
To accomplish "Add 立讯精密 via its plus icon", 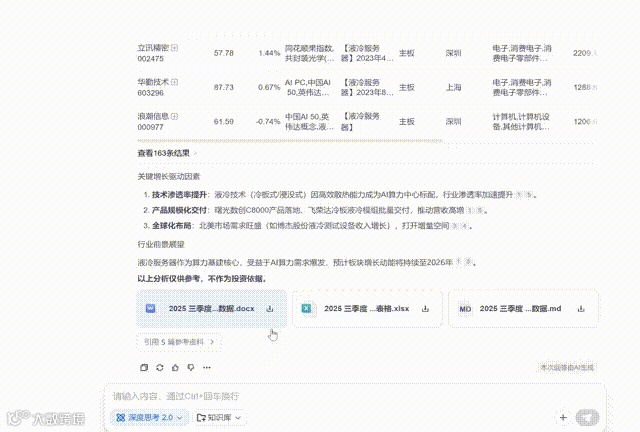I will (174, 48).
